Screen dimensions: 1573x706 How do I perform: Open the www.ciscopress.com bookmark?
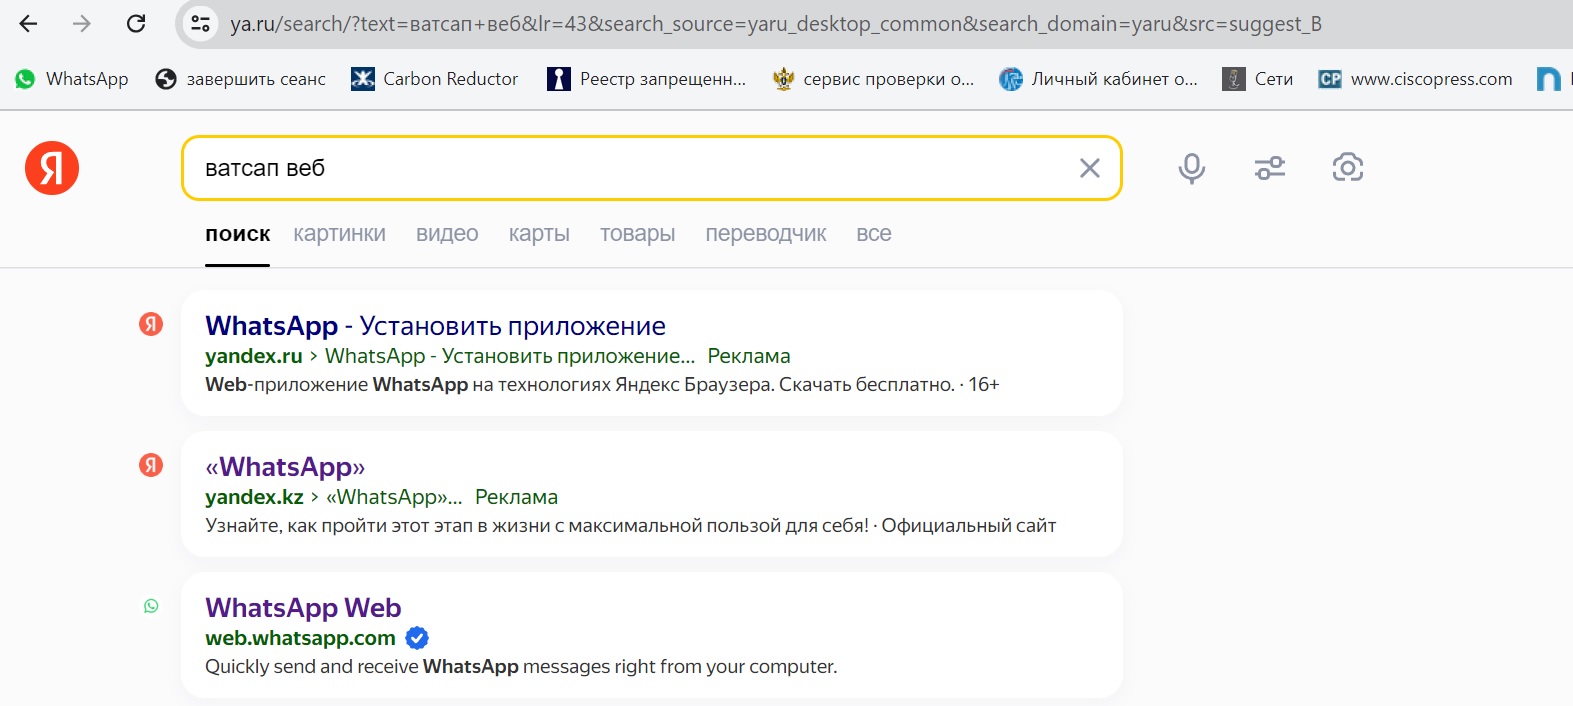coord(1415,79)
